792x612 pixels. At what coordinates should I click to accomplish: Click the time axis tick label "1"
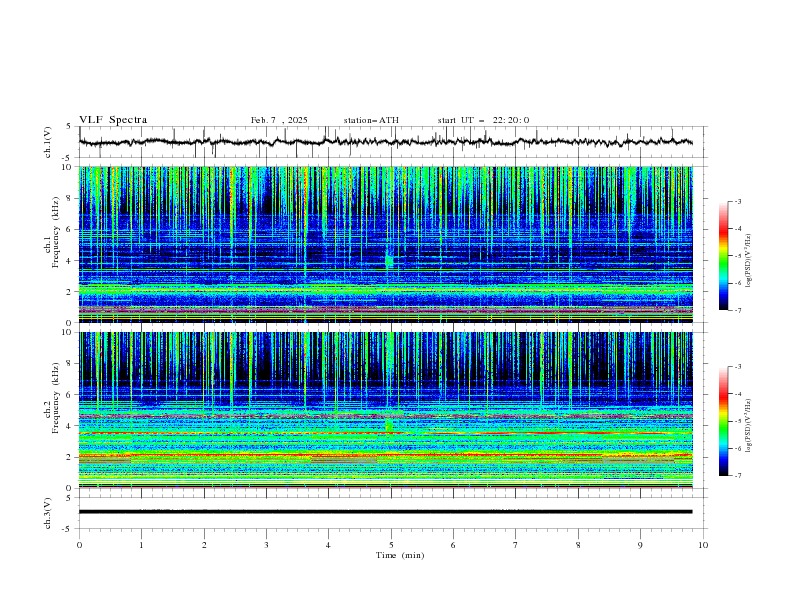click(x=141, y=545)
